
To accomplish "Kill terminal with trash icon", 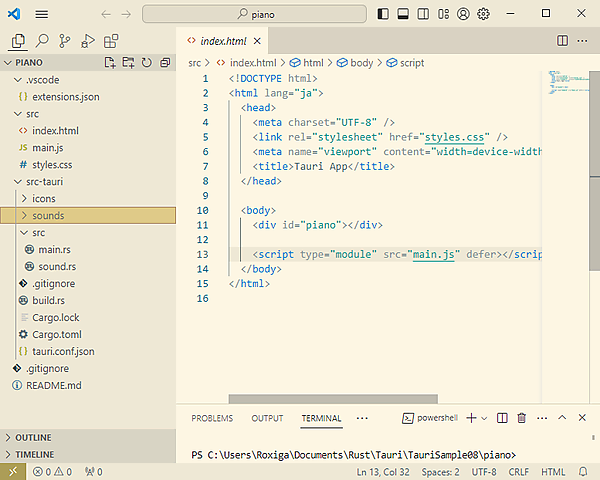I will pos(521,418).
